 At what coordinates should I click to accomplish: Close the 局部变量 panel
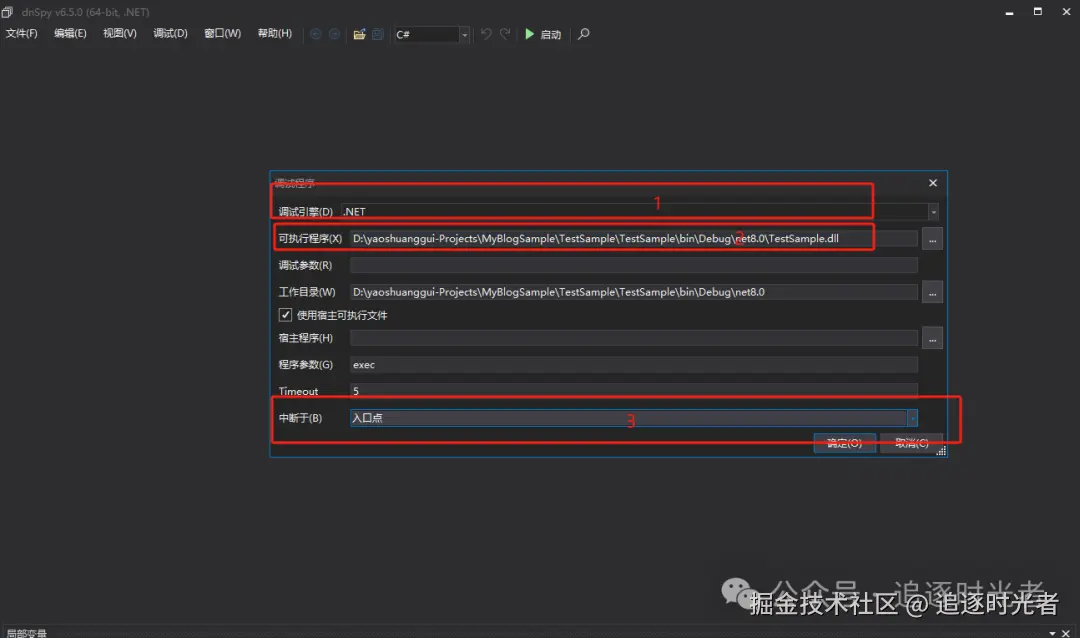pos(1066,632)
